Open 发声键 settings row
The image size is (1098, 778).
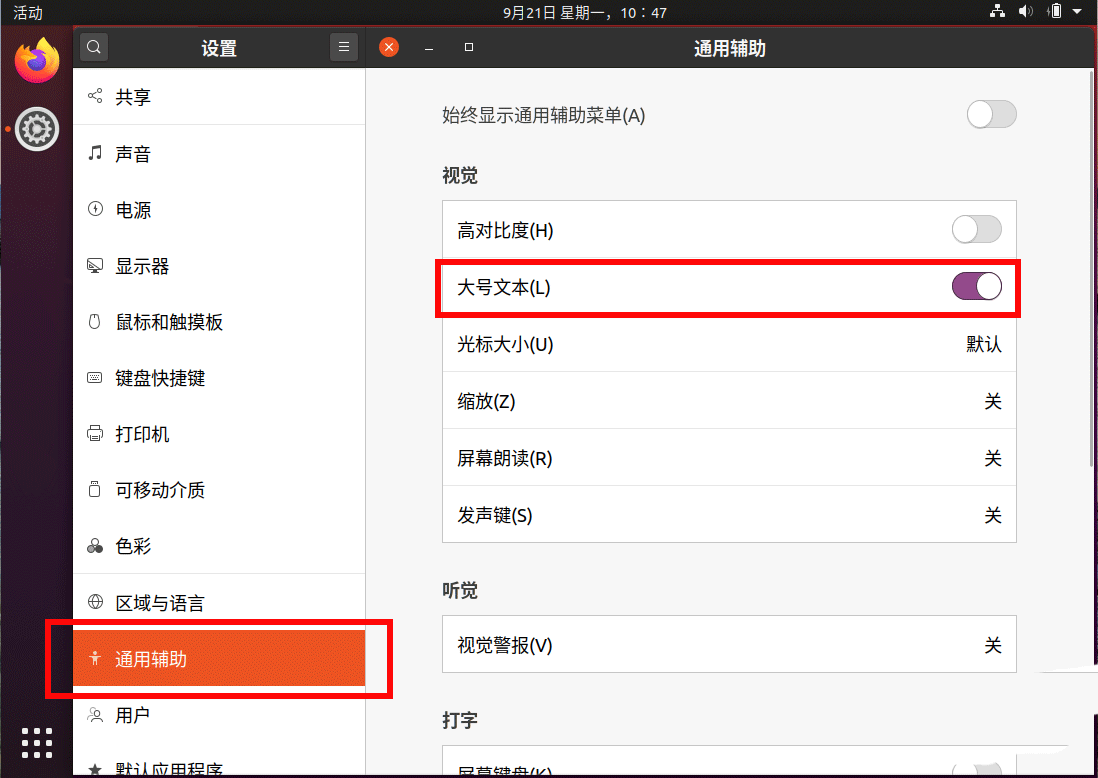pos(728,515)
